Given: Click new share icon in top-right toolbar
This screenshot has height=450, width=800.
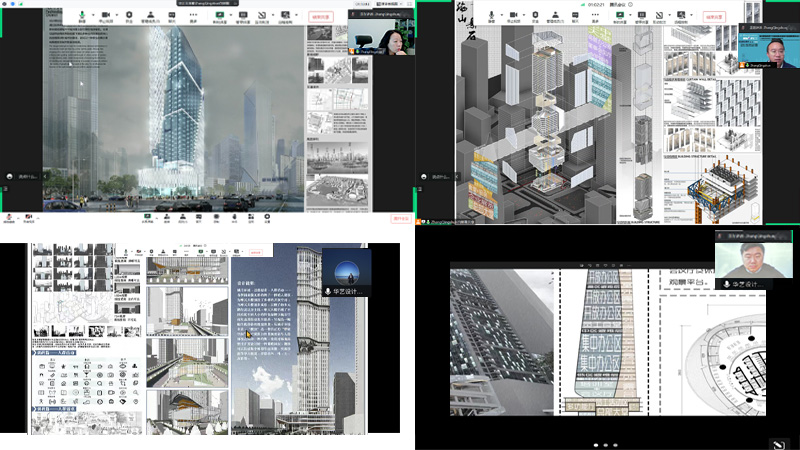Looking at the screenshot, I should (x=620, y=16).
